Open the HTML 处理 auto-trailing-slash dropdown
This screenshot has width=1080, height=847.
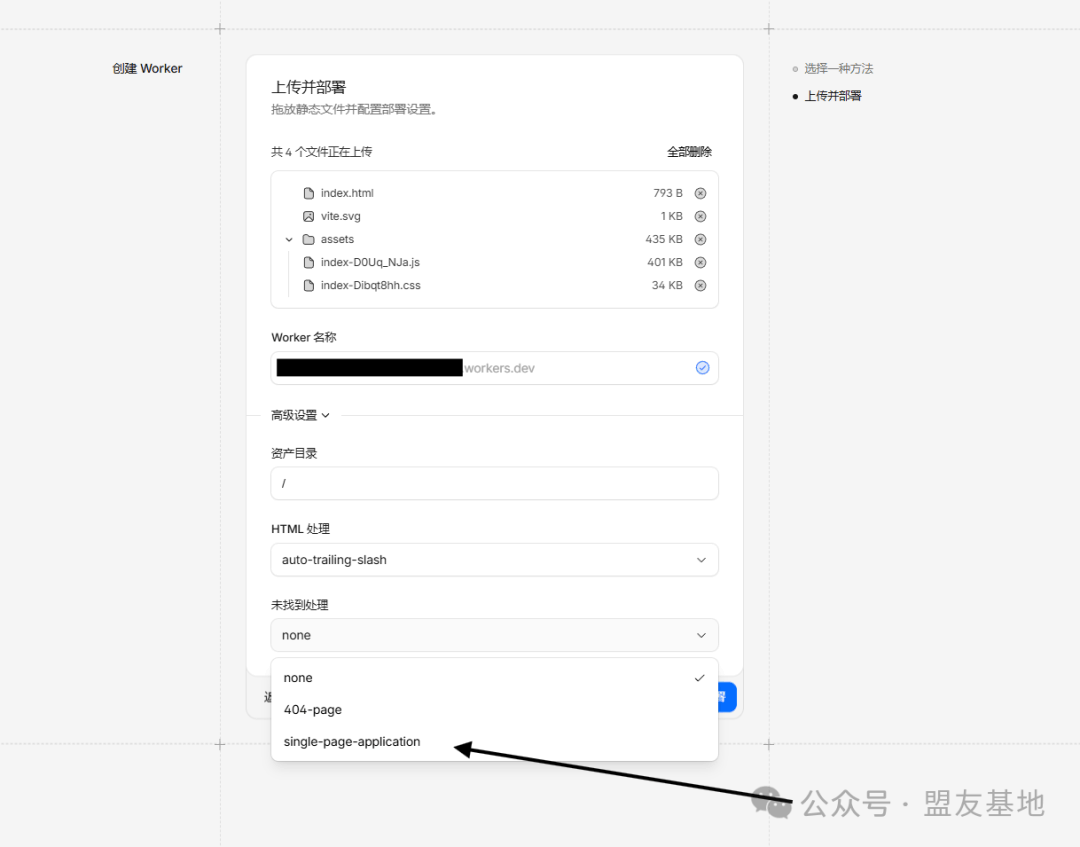[494, 560]
